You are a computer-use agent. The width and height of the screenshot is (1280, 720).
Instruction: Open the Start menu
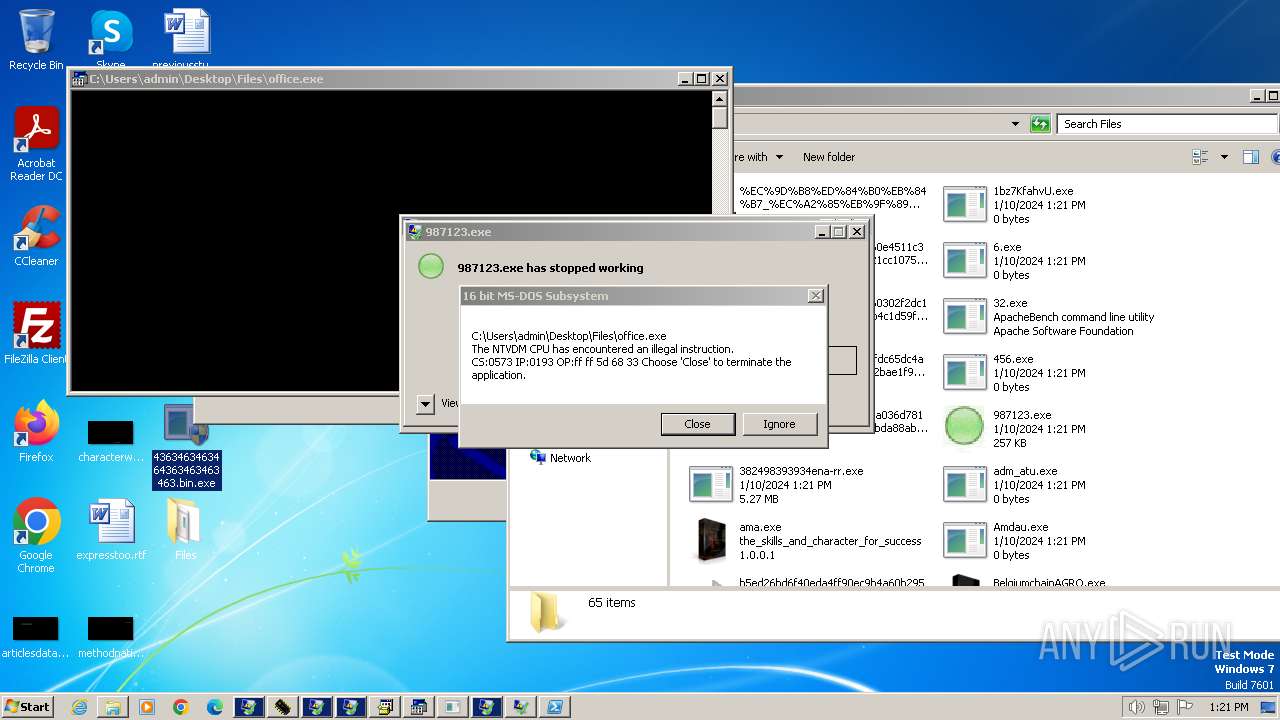tap(27, 706)
